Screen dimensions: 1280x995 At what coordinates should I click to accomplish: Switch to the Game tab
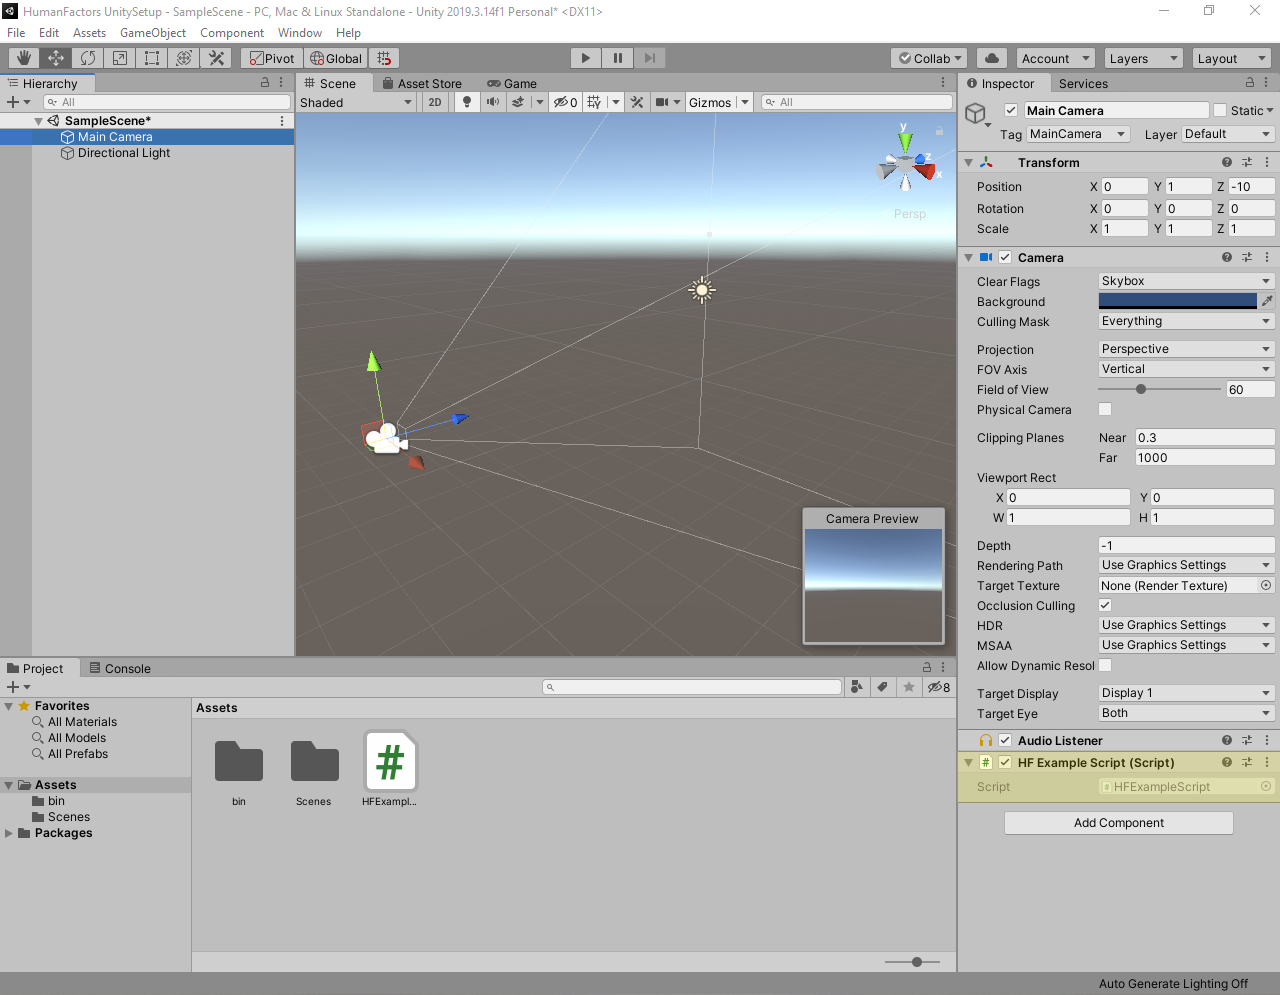[x=512, y=84]
